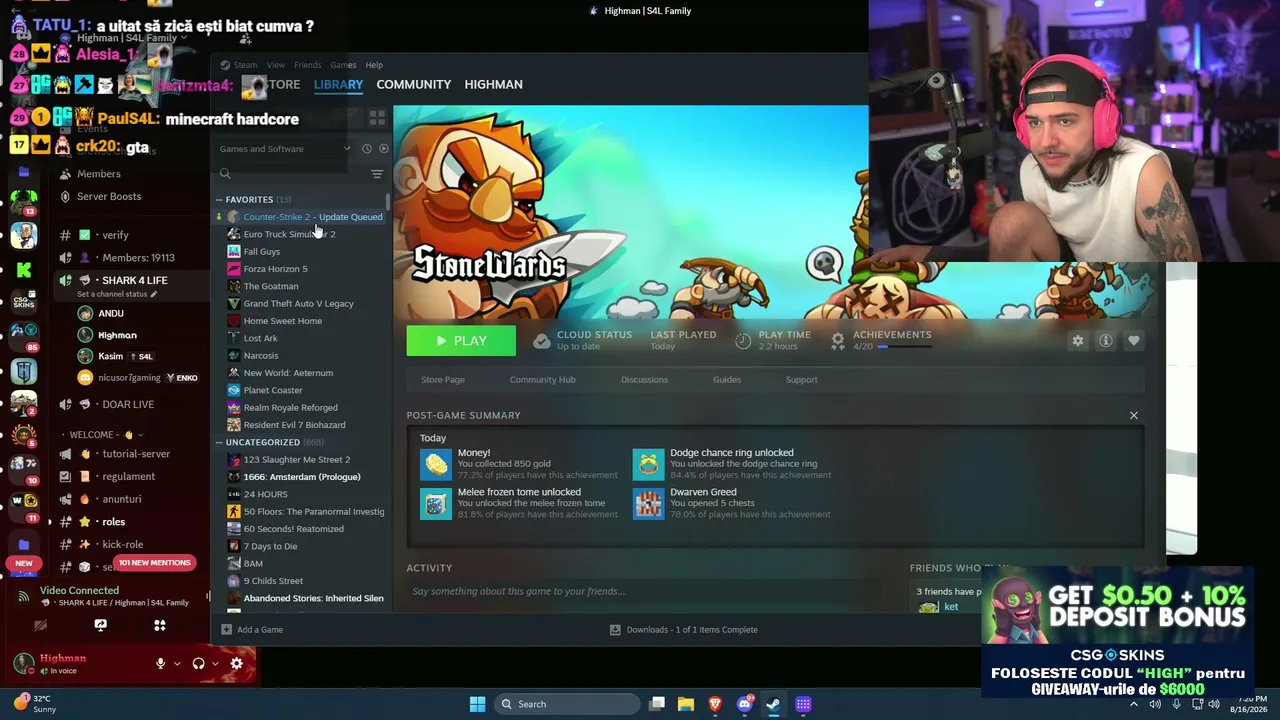1280x720 pixels.
Task: Deafen headphones in Discord user panel
Action: 198,663
